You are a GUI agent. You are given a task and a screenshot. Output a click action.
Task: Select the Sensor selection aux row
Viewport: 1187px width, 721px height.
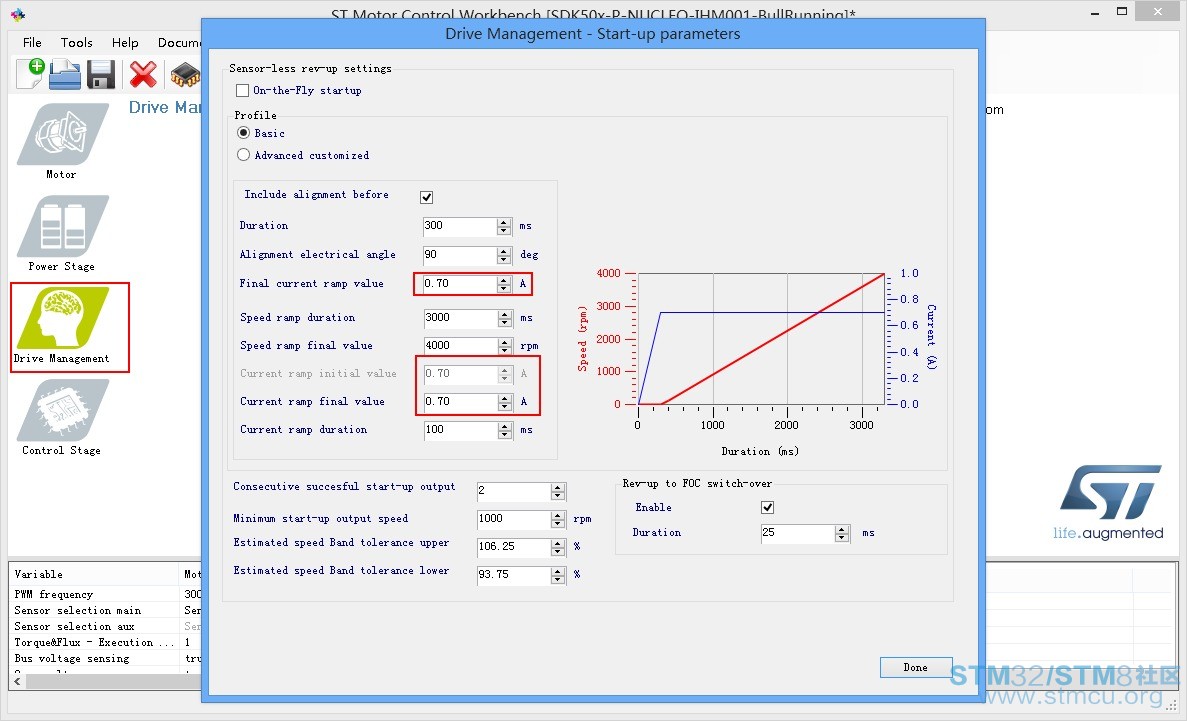coord(106,626)
